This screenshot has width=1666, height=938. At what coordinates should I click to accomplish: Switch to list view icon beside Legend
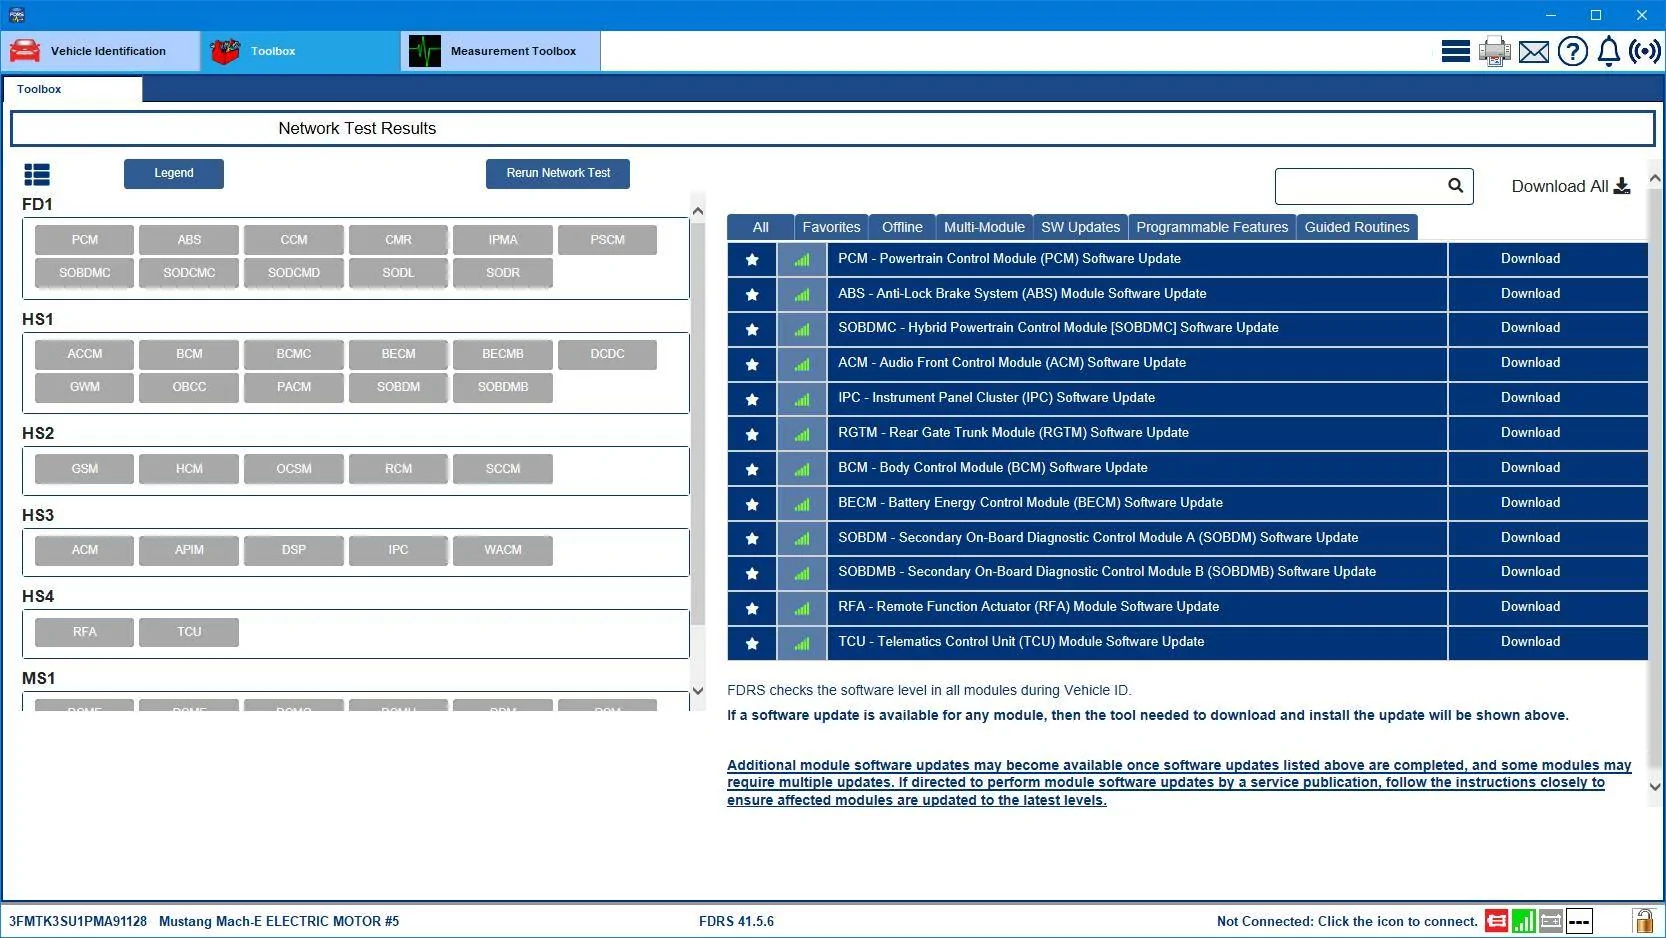[37, 175]
